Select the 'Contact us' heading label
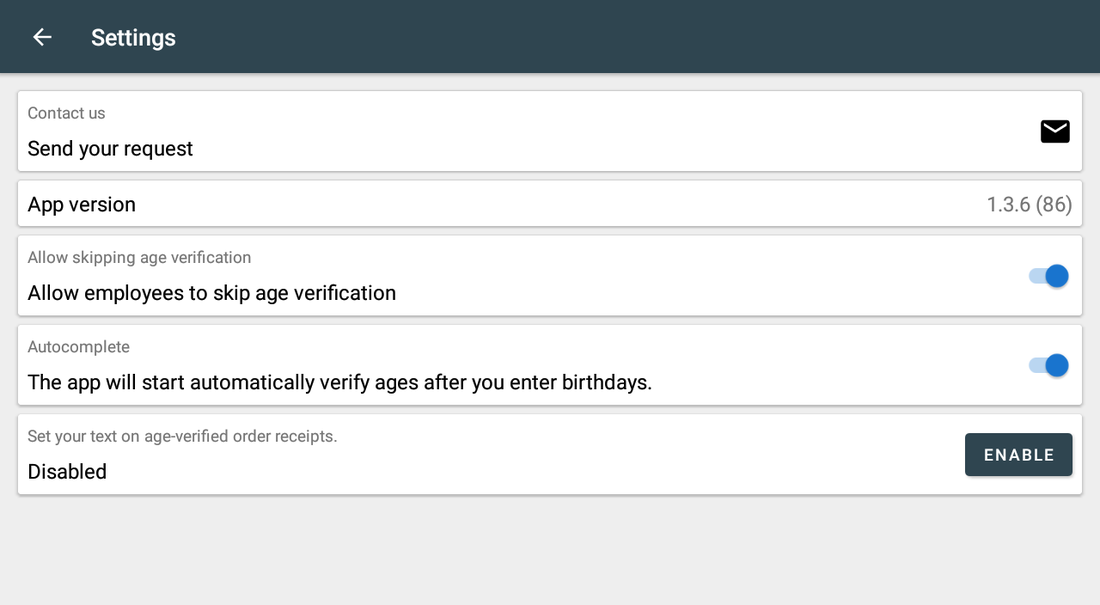The width and height of the screenshot is (1100, 605). point(66,113)
